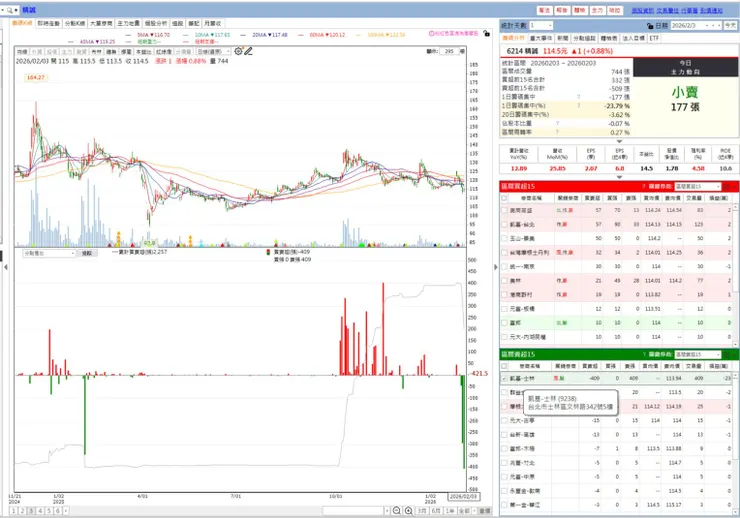Open dropdown arrow next to 全部 button
The image size is (740, 518).
click(x=474, y=511)
